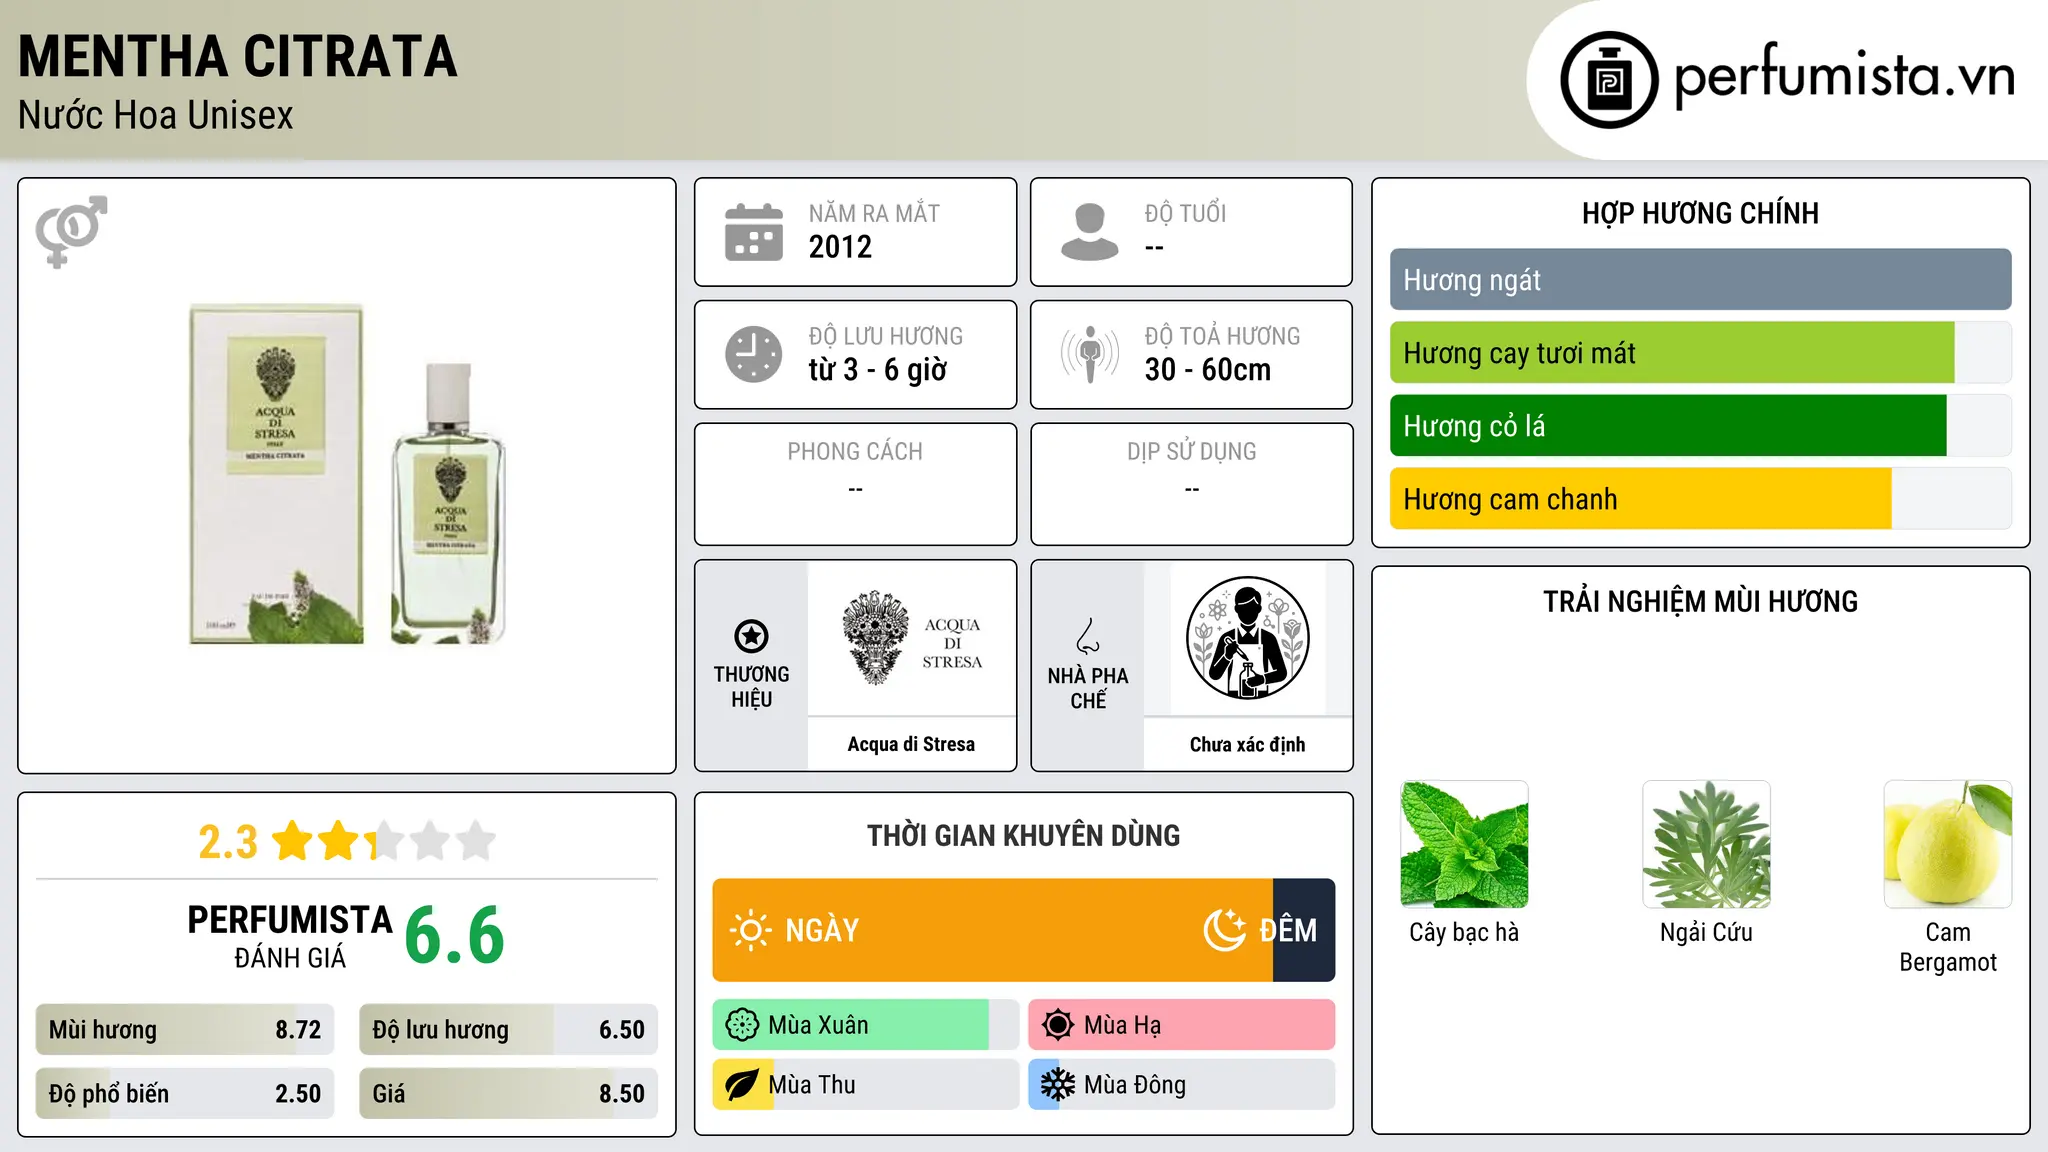Image resolution: width=2048 pixels, height=1152 pixels.
Task: Click the Mùa Xuân season bar
Action: (x=866, y=1025)
